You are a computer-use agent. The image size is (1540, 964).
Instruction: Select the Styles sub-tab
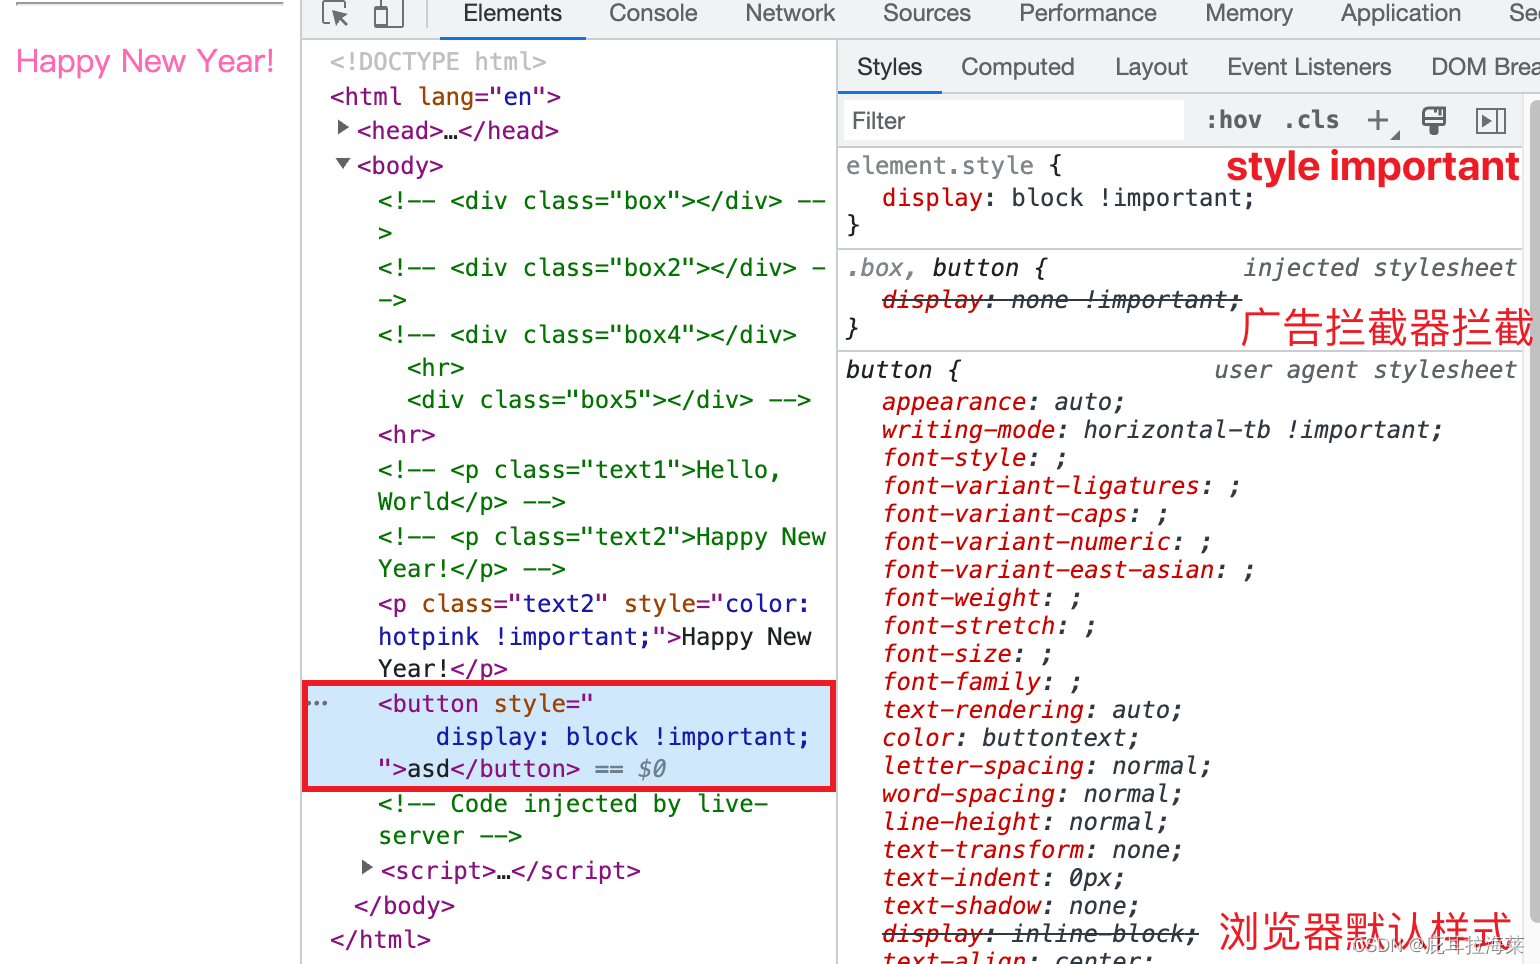point(889,67)
